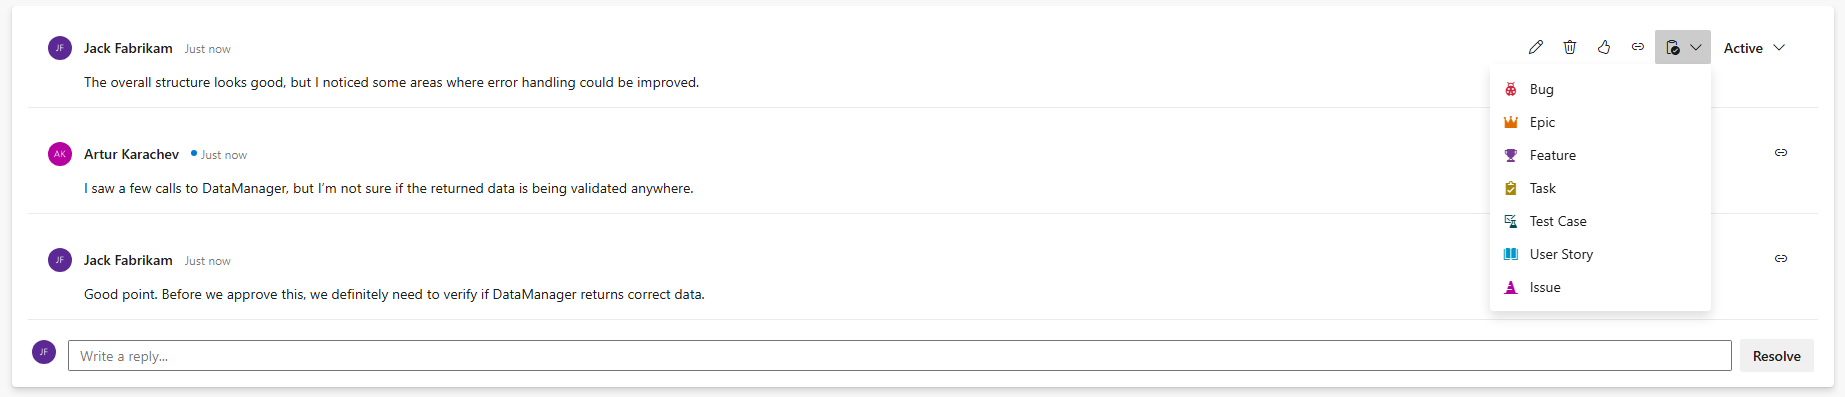Screen dimensions: 1845x397
Task: Delete comment using trash can icon
Action: [x=1570, y=47]
